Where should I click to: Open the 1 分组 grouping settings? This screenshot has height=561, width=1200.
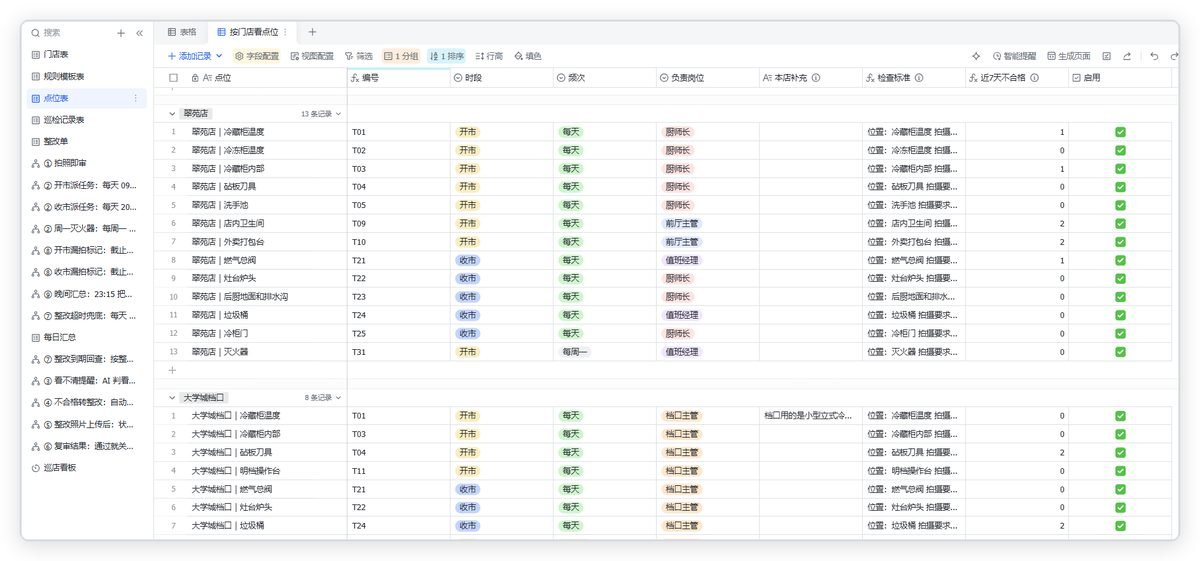point(402,56)
